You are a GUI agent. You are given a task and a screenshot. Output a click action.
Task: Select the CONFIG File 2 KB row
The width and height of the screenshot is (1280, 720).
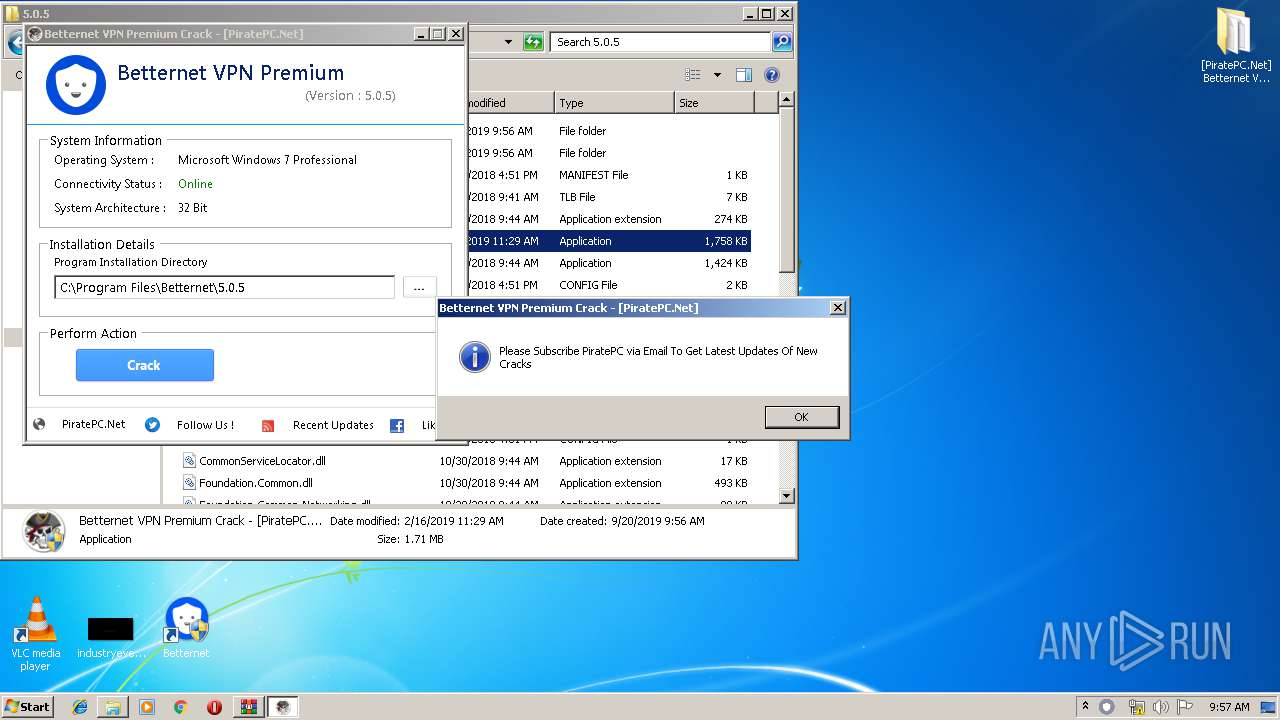(x=608, y=285)
